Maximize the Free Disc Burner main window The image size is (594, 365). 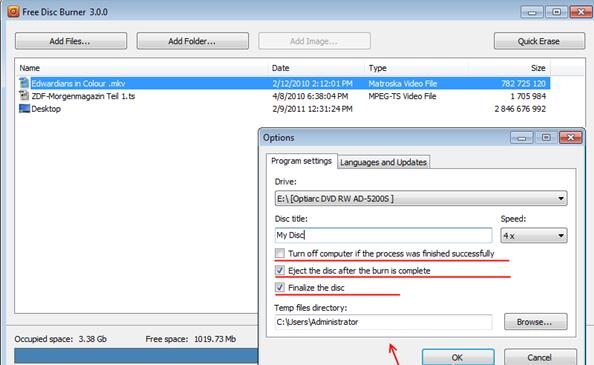tap(556, 12)
